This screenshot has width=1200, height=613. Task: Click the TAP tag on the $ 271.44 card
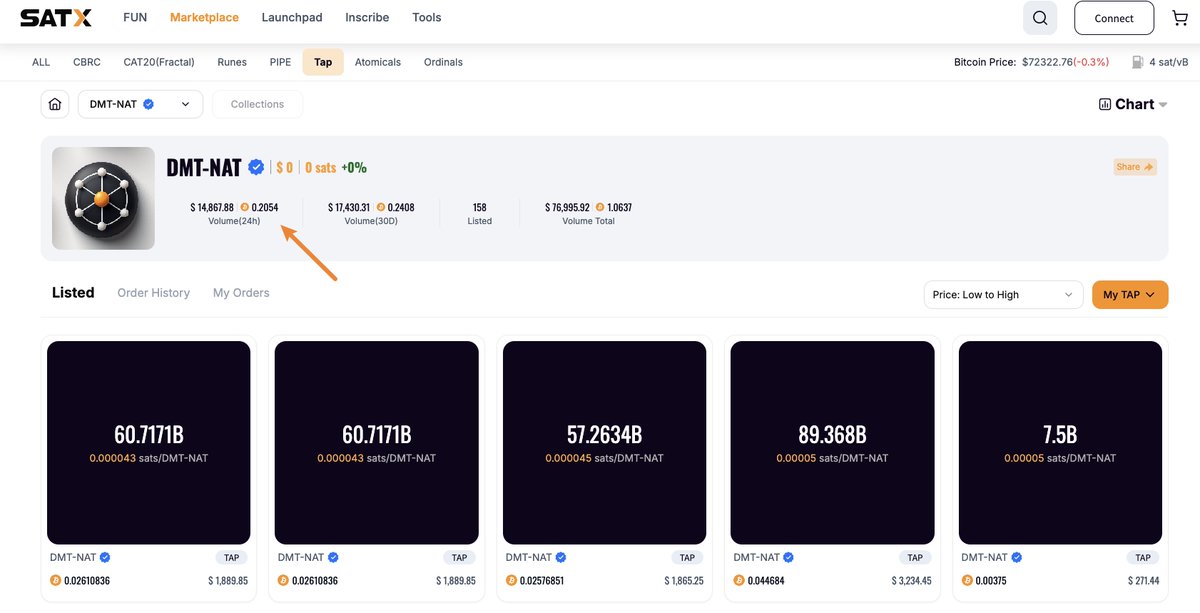(1143, 558)
